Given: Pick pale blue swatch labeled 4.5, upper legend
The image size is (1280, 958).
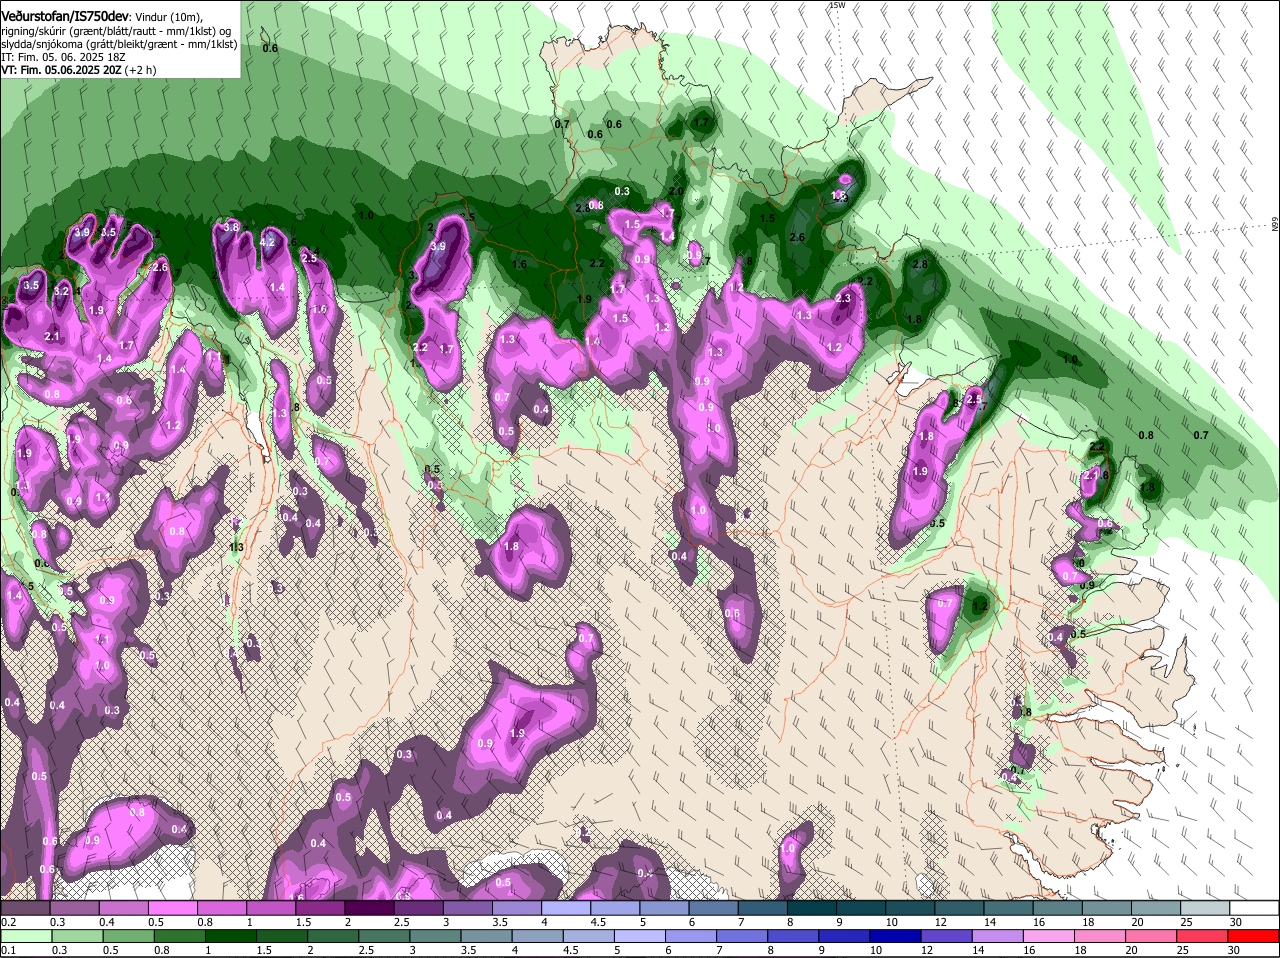Looking at the screenshot, I should pos(615,908).
